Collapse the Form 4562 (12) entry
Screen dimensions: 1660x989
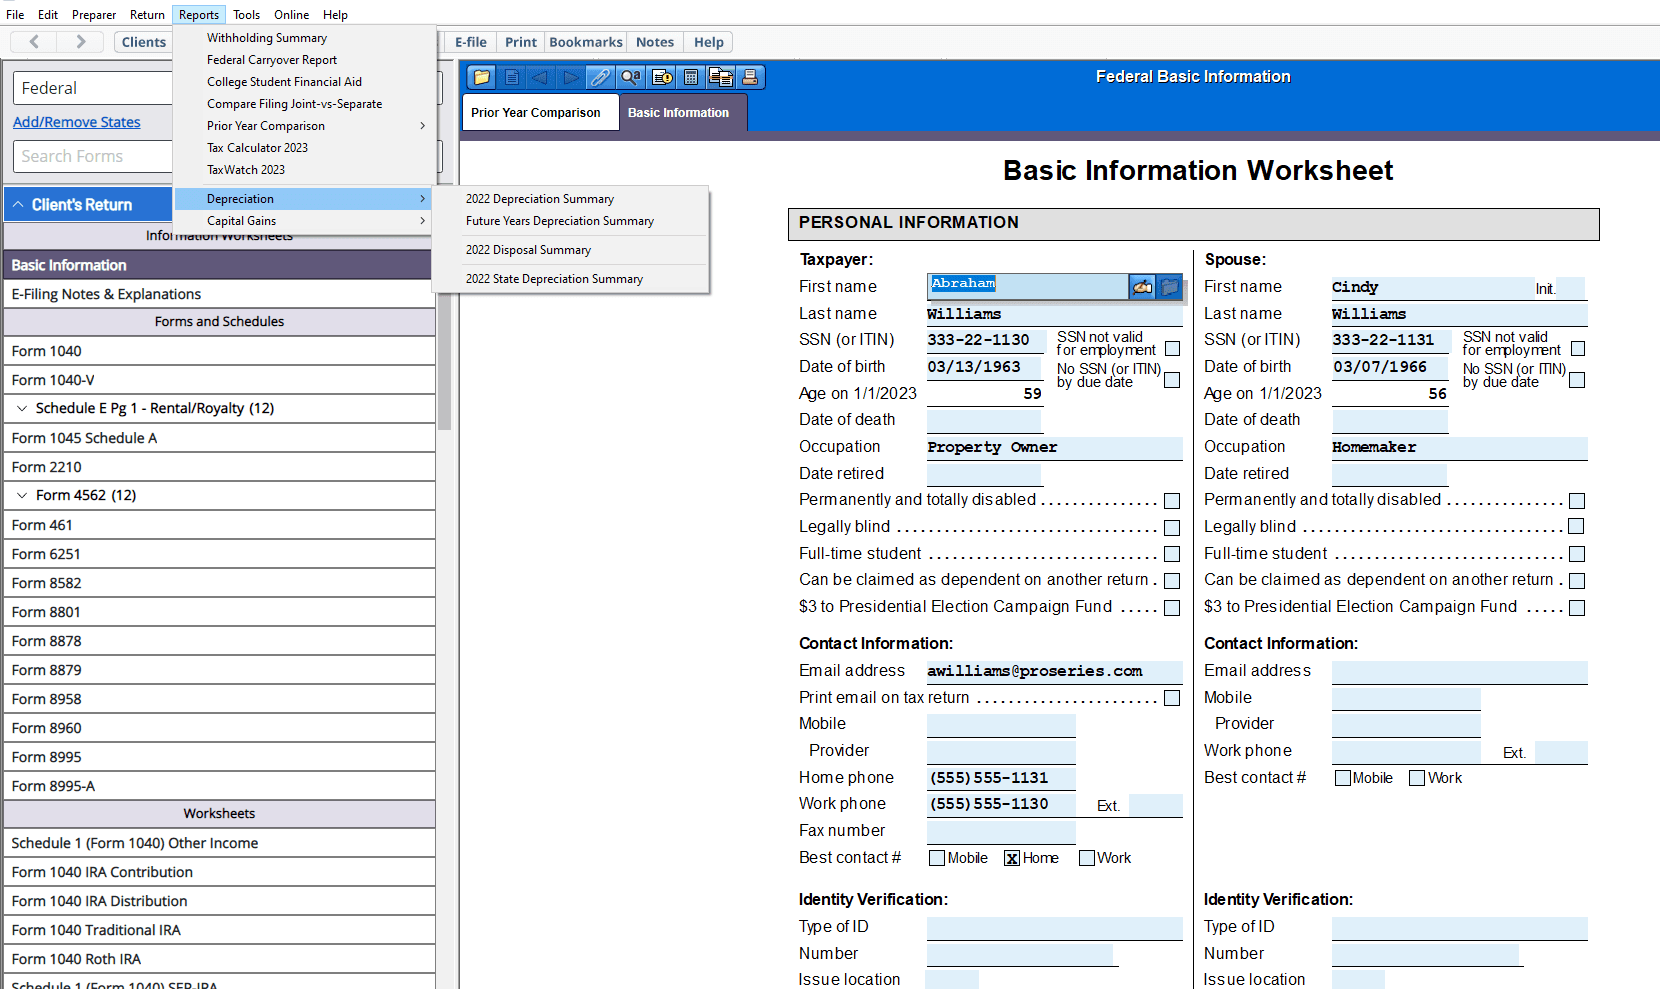coord(22,495)
